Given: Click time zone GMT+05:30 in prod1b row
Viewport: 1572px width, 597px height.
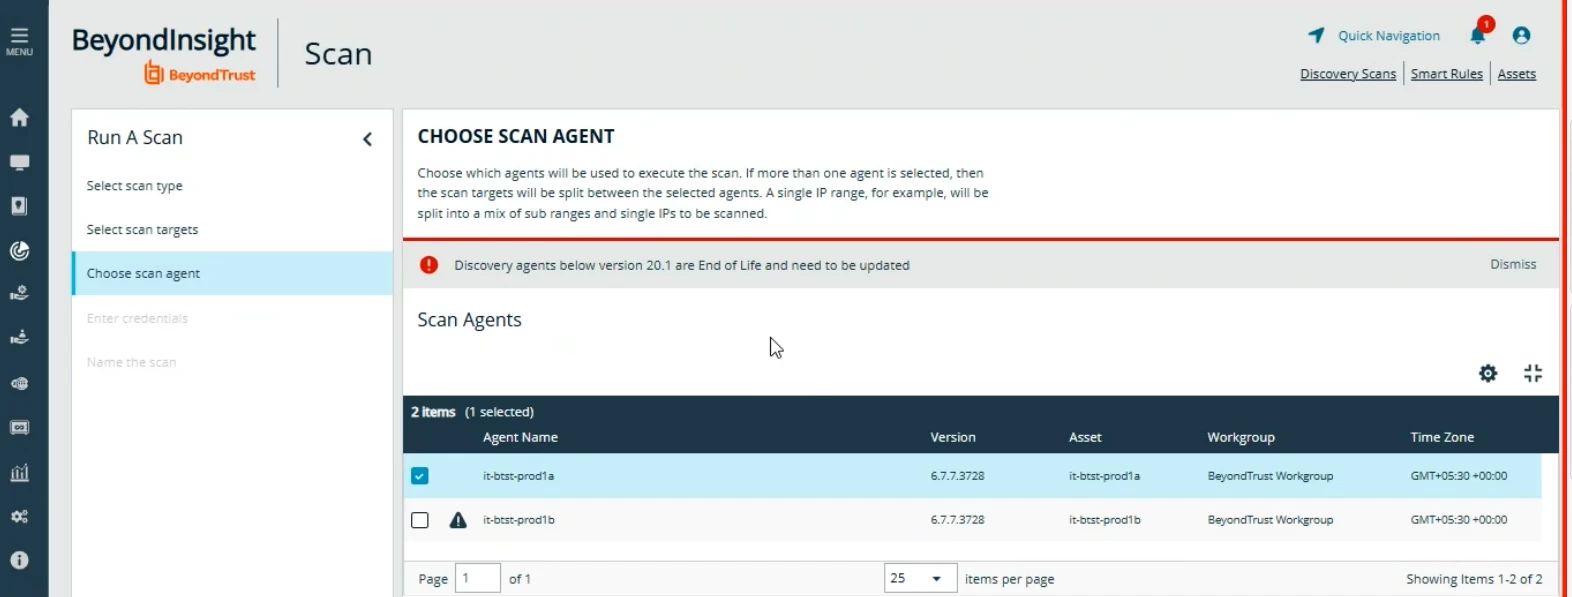Looking at the screenshot, I should tap(1458, 520).
